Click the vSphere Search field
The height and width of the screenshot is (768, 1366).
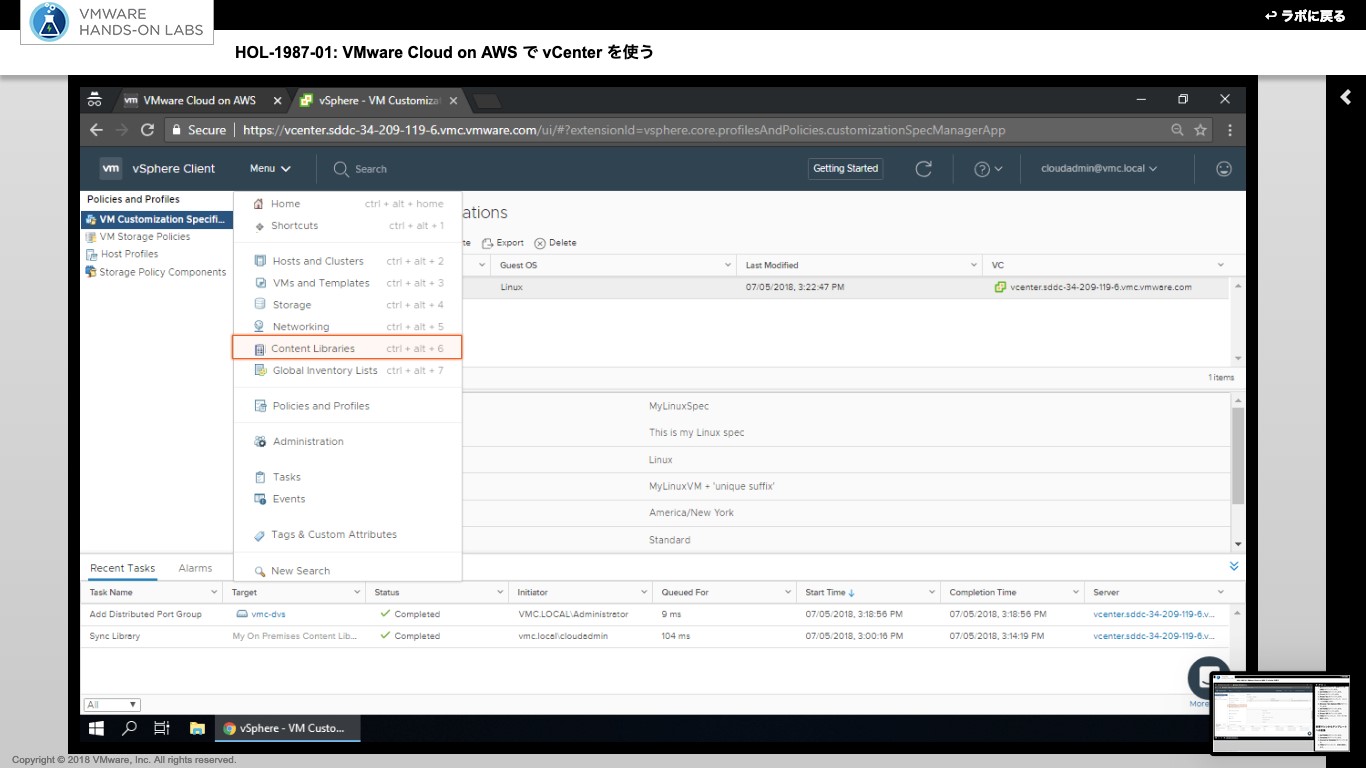(x=371, y=169)
